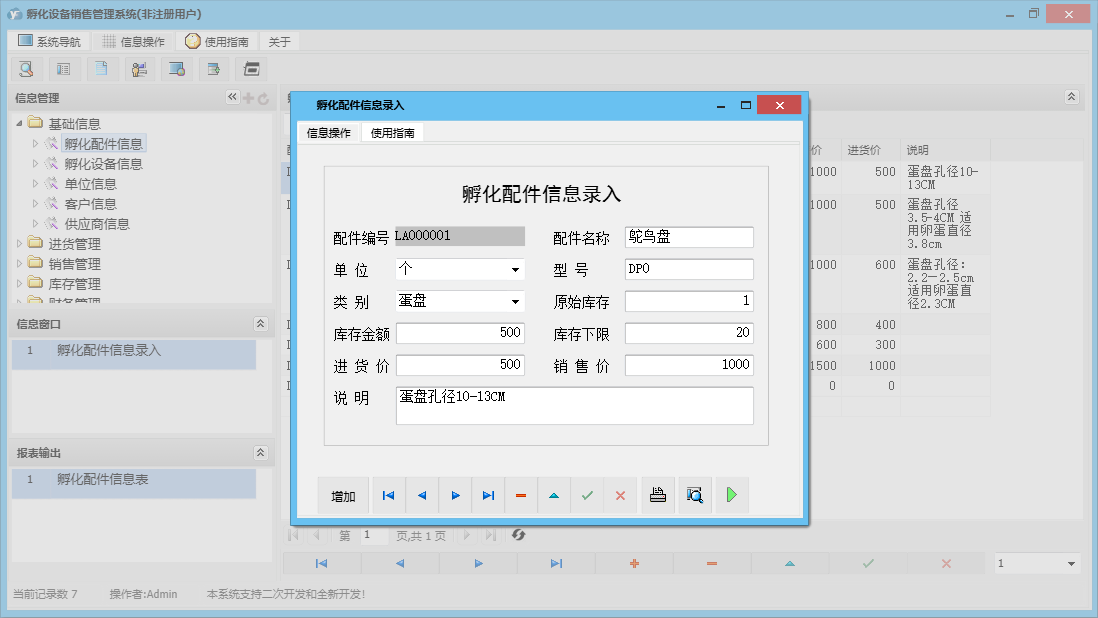This screenshot has width=1098, height=618.
Task: Open the 系统导航 menu
Action: (49, 42)
